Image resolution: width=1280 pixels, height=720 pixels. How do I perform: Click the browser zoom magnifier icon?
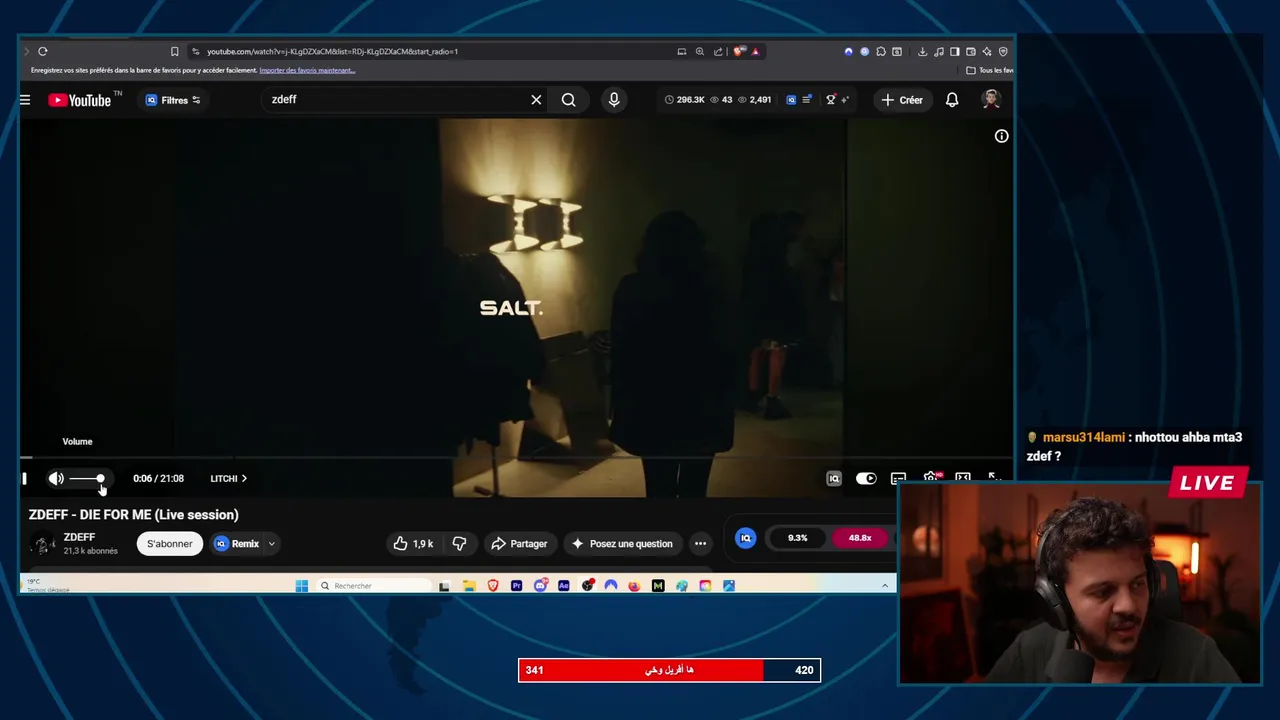click(700, 51)
